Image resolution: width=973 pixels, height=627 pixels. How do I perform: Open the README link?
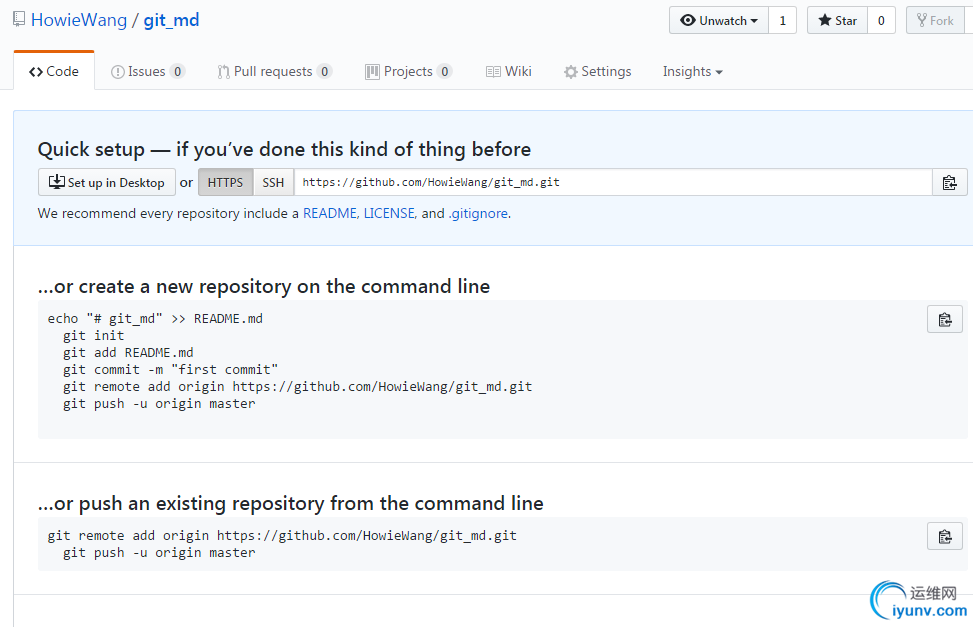pos(330,214)
